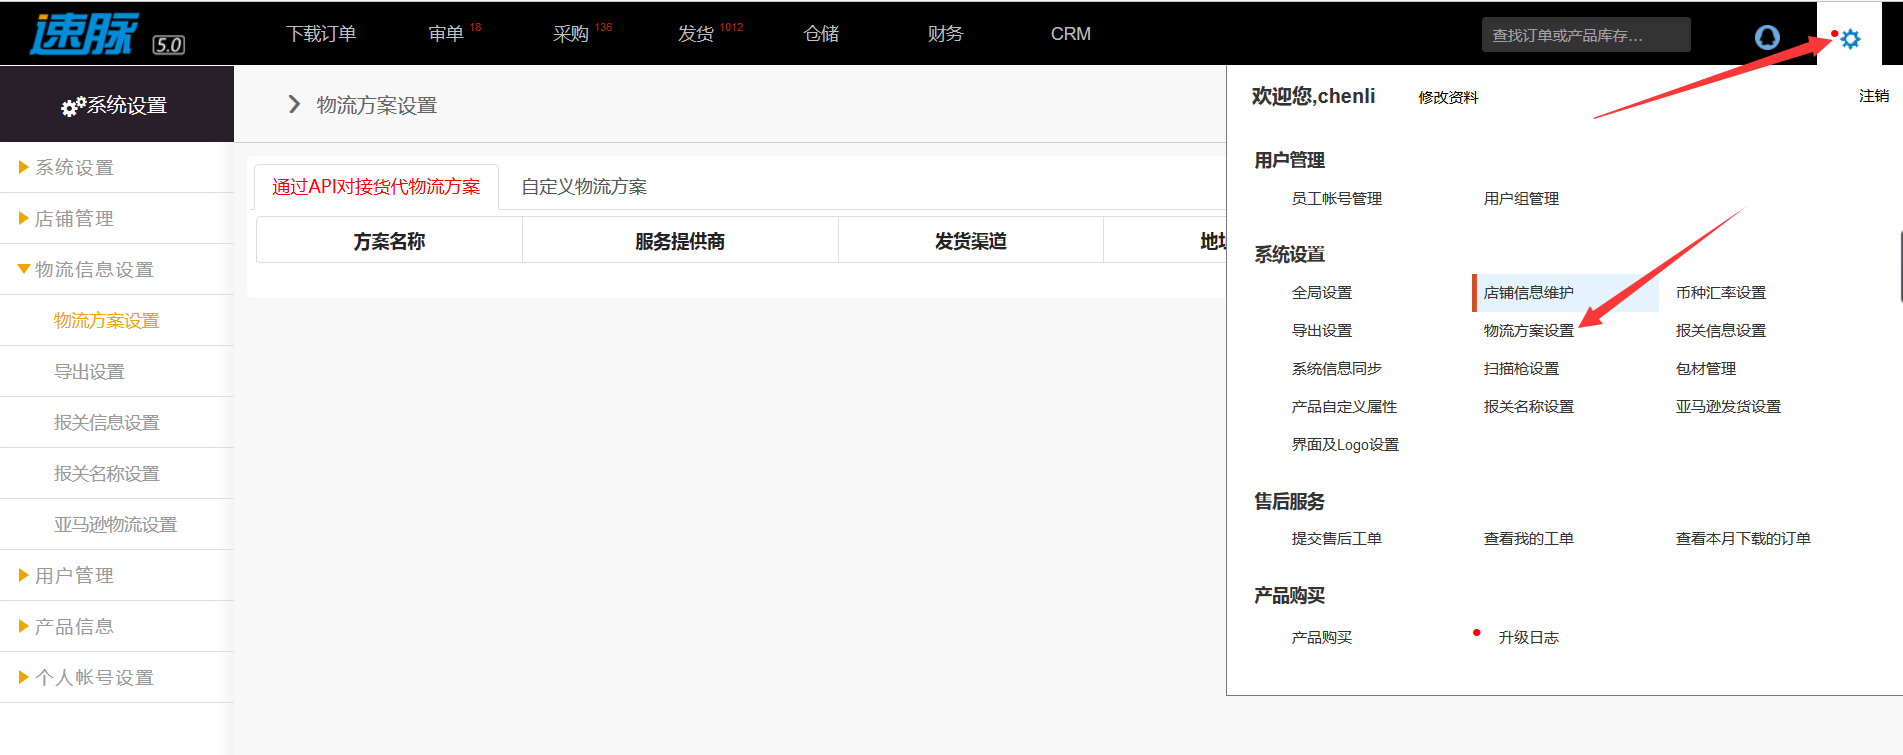Screen dimensions: 1903x755
Task: Select 报关名称设置 in the sidebar
Action: (x=106, y=473)
